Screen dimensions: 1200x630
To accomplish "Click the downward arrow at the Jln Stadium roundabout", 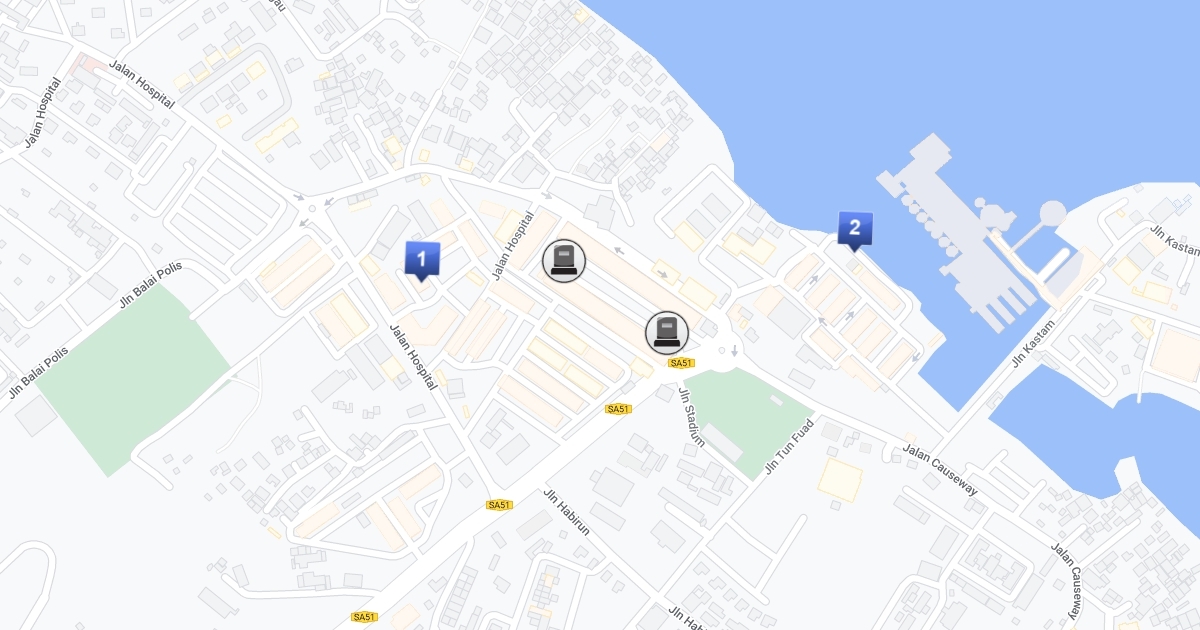I will (x=735, y=350).
